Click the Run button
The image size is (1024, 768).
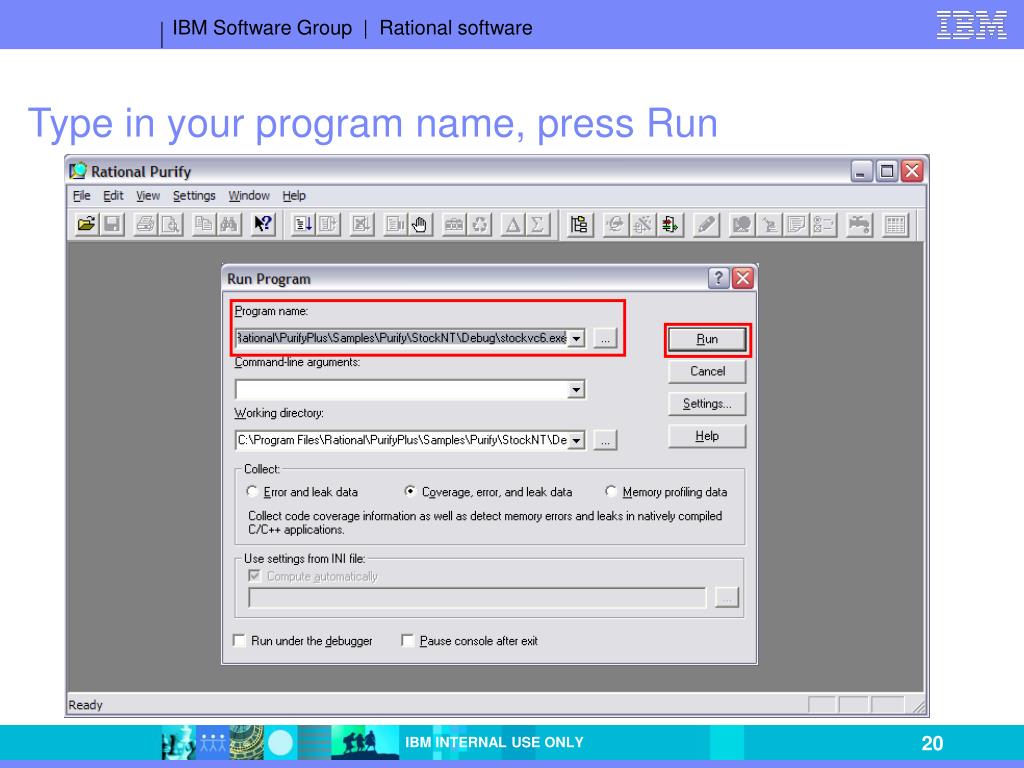pos(707,340)
